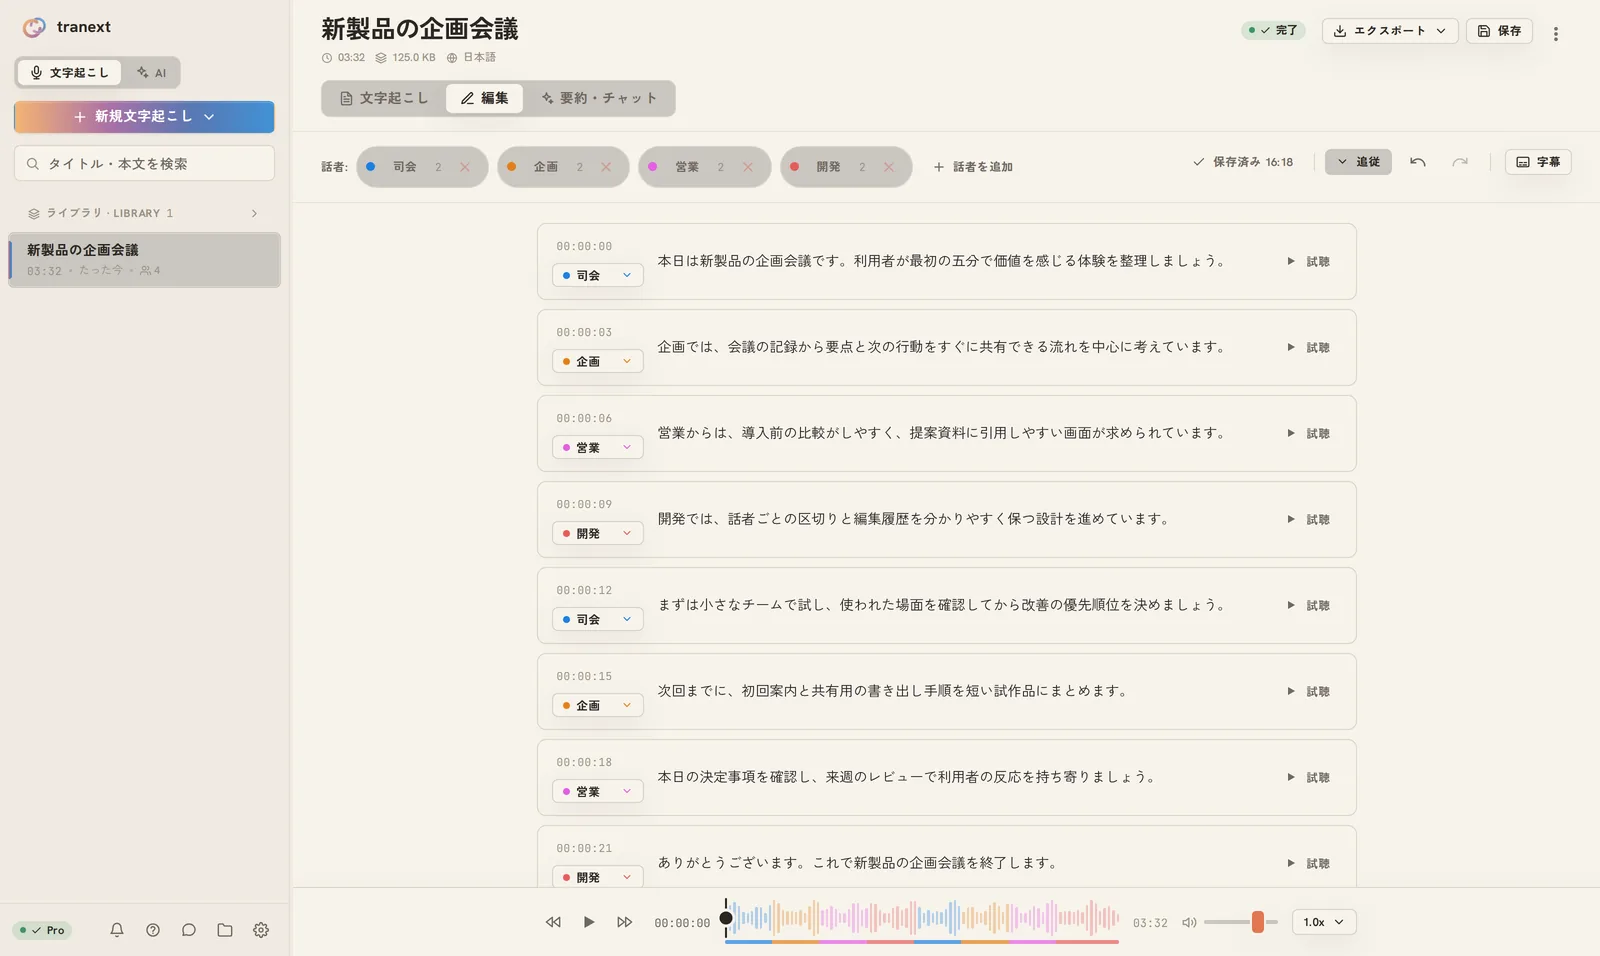The width and height of the screenshot is (1600, 956).
Task: Play preview 試聴 for segment 00:00:18
Action: tap(1308, 777)
